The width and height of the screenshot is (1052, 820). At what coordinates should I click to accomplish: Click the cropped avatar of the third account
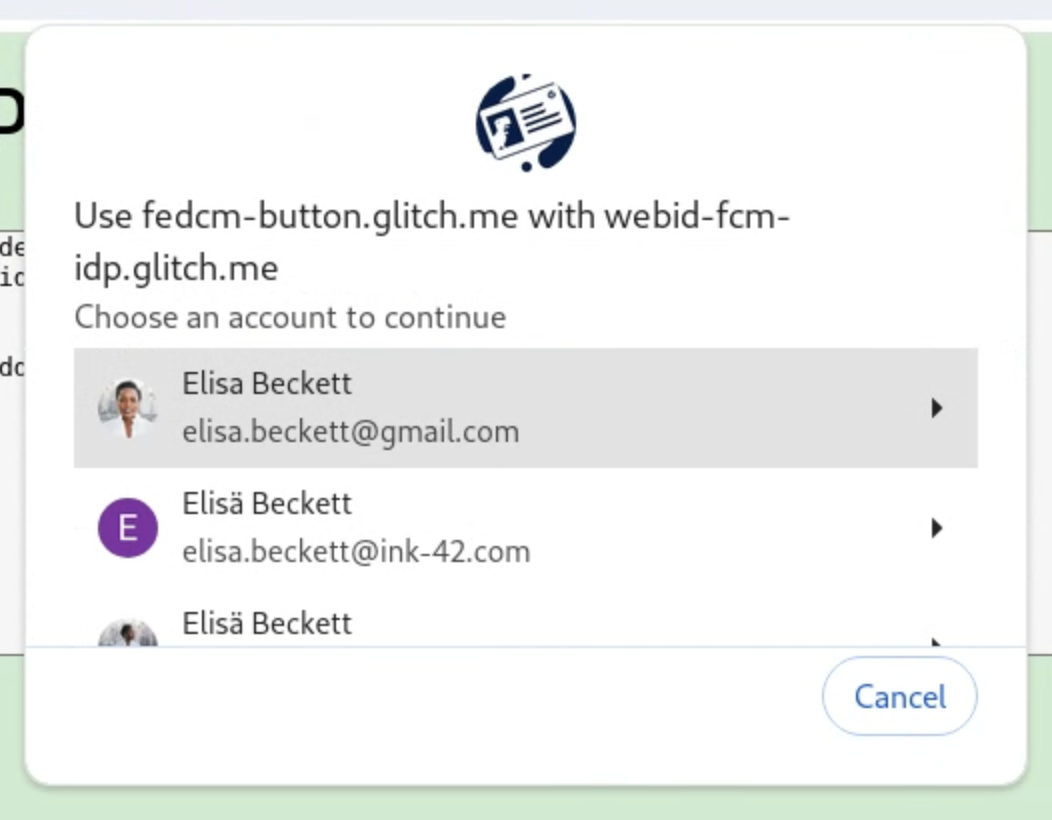pyautogui.click(x=127, y=635)
